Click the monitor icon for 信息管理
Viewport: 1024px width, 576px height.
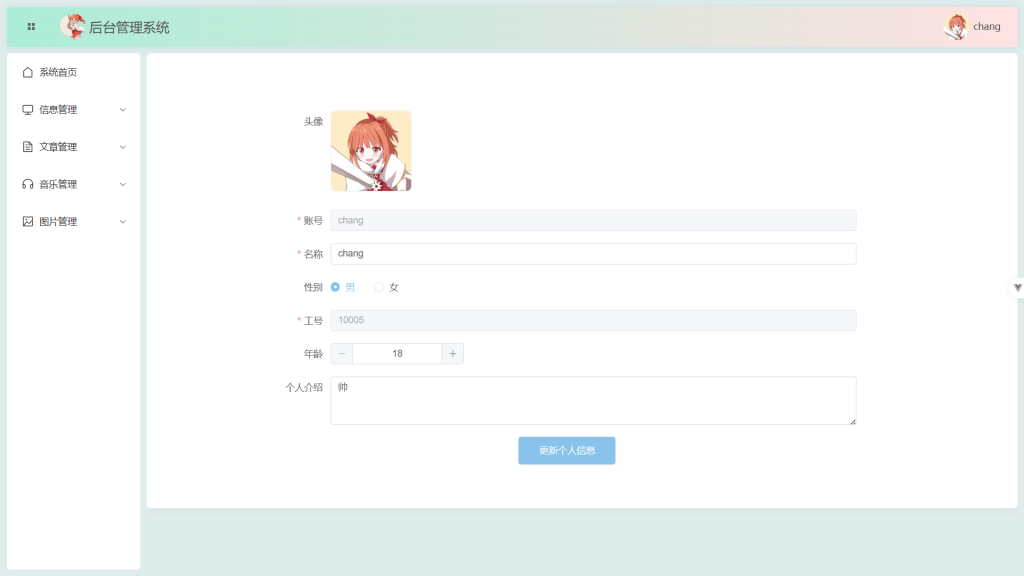tap(28, 110)
